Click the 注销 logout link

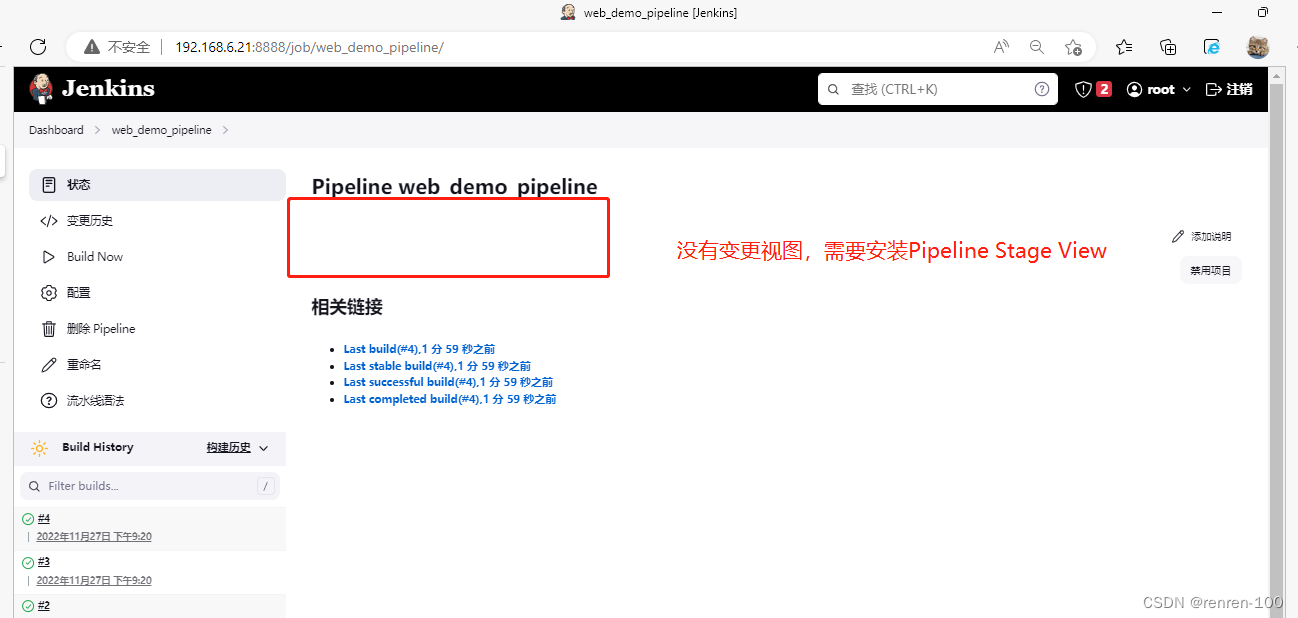click(x=1229, y=89)
